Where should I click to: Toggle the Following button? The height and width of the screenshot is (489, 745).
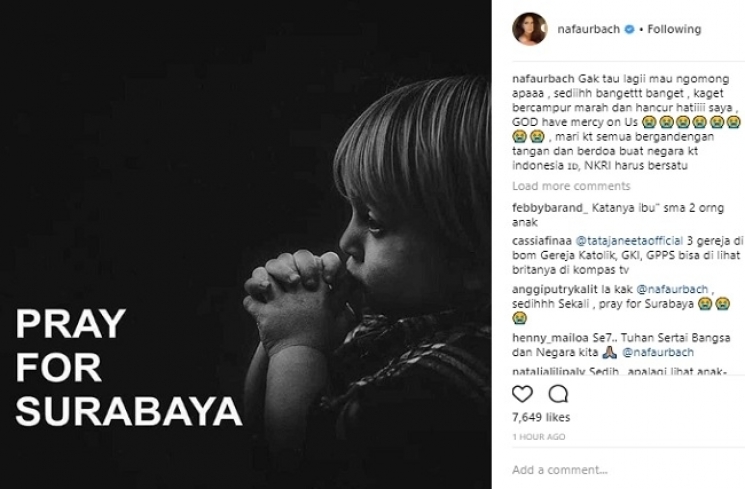[x=674, y=29]
